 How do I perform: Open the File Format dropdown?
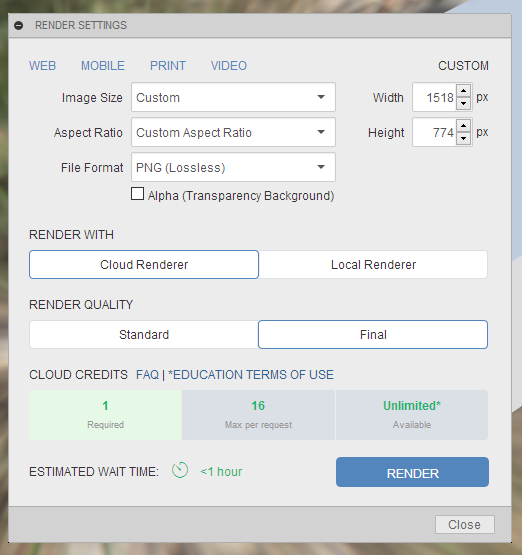click(233, 167)
